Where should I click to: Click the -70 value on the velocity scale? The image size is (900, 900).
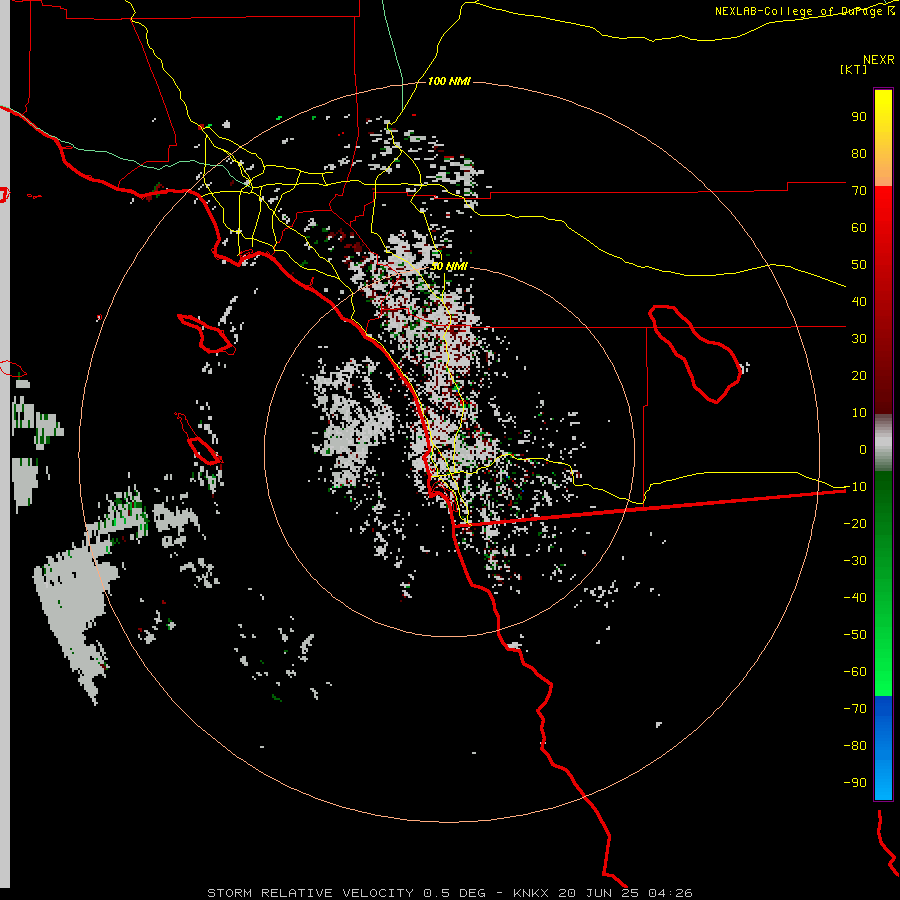[855, 709]
